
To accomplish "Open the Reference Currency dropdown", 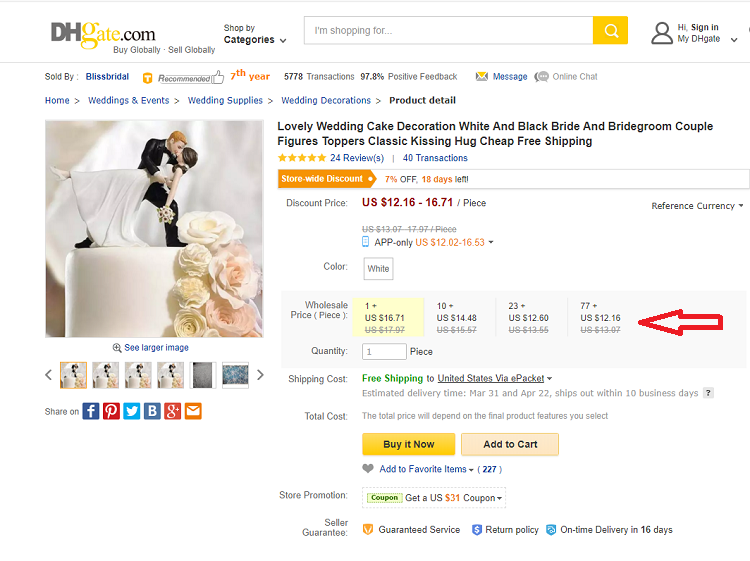I will click(x=697, y=206).
